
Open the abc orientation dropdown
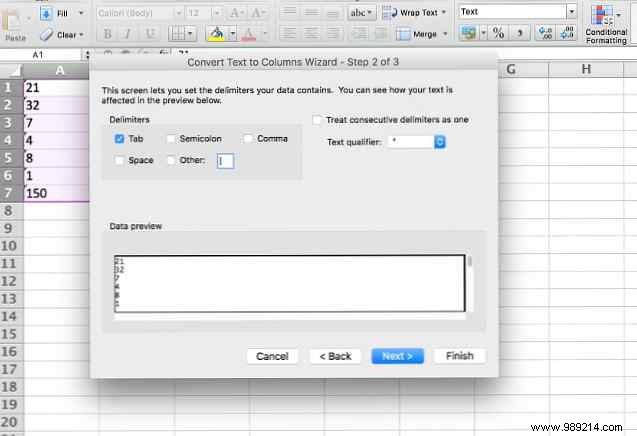click(x=360, y=13)
